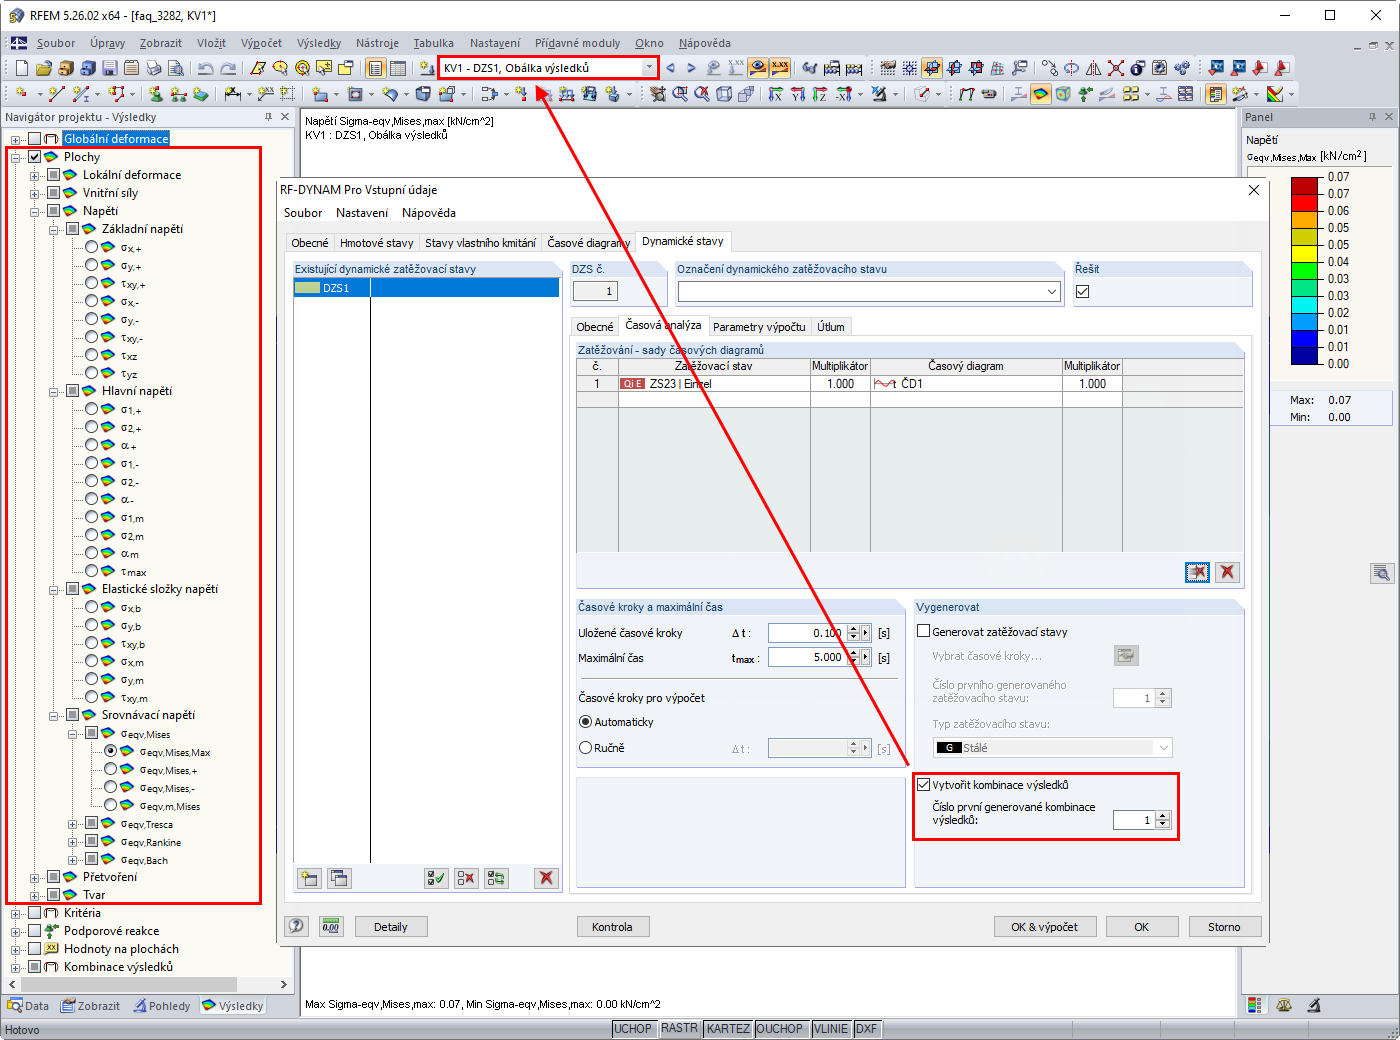This screenshot has height=1040, width=1400.
Task: Click the OK button in dialog
Action: [1142, 927]
